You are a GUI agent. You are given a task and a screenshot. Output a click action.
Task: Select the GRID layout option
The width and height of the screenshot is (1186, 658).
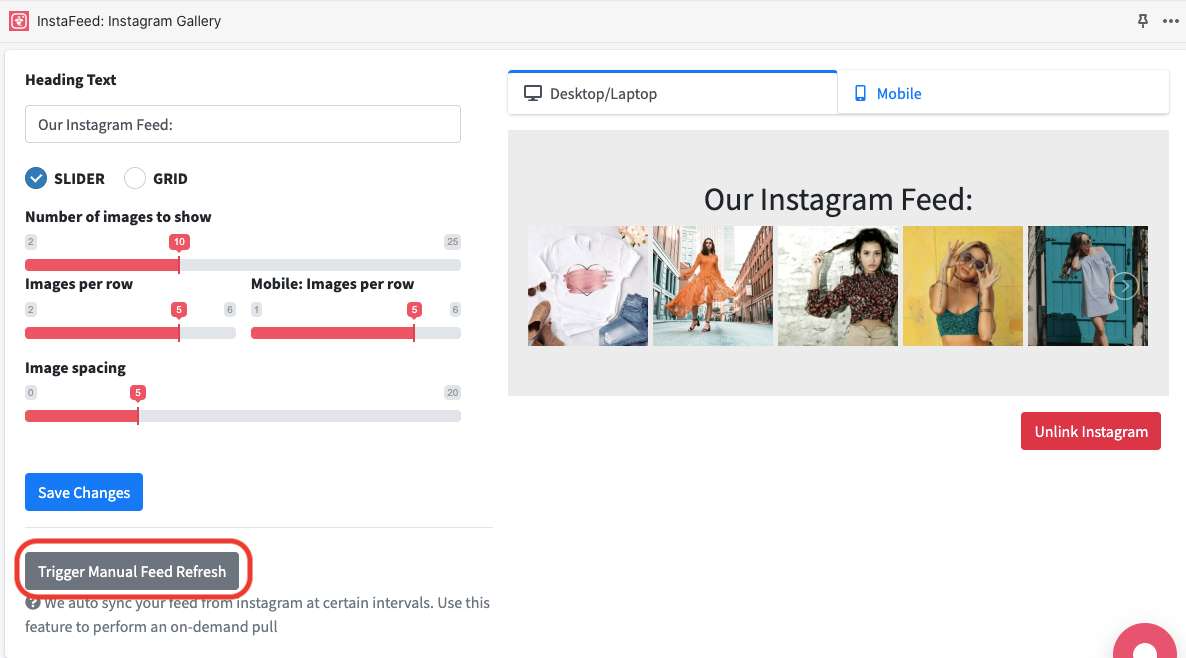click(x=135, y=178)
